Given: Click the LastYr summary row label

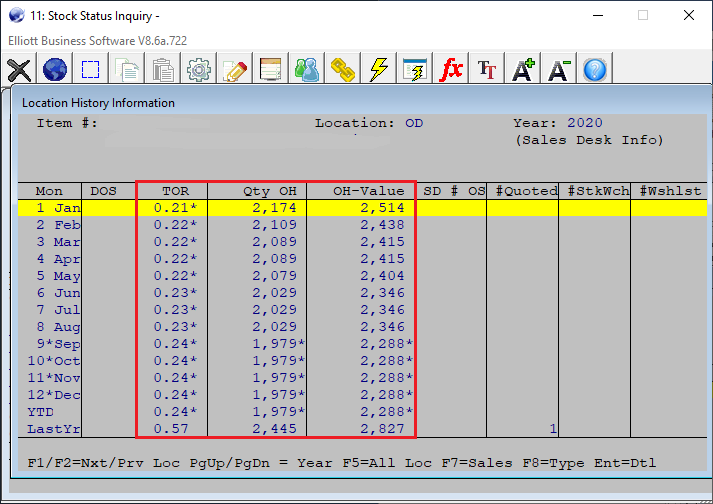Looking at the screenshot, I should tap(54, 429).
